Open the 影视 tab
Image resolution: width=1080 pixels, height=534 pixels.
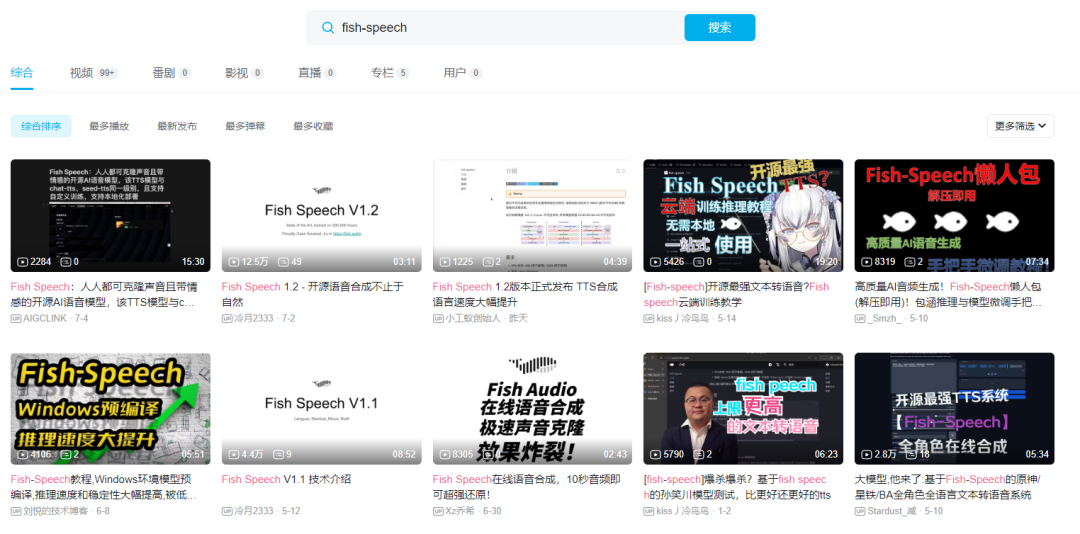tap(244, 73)
